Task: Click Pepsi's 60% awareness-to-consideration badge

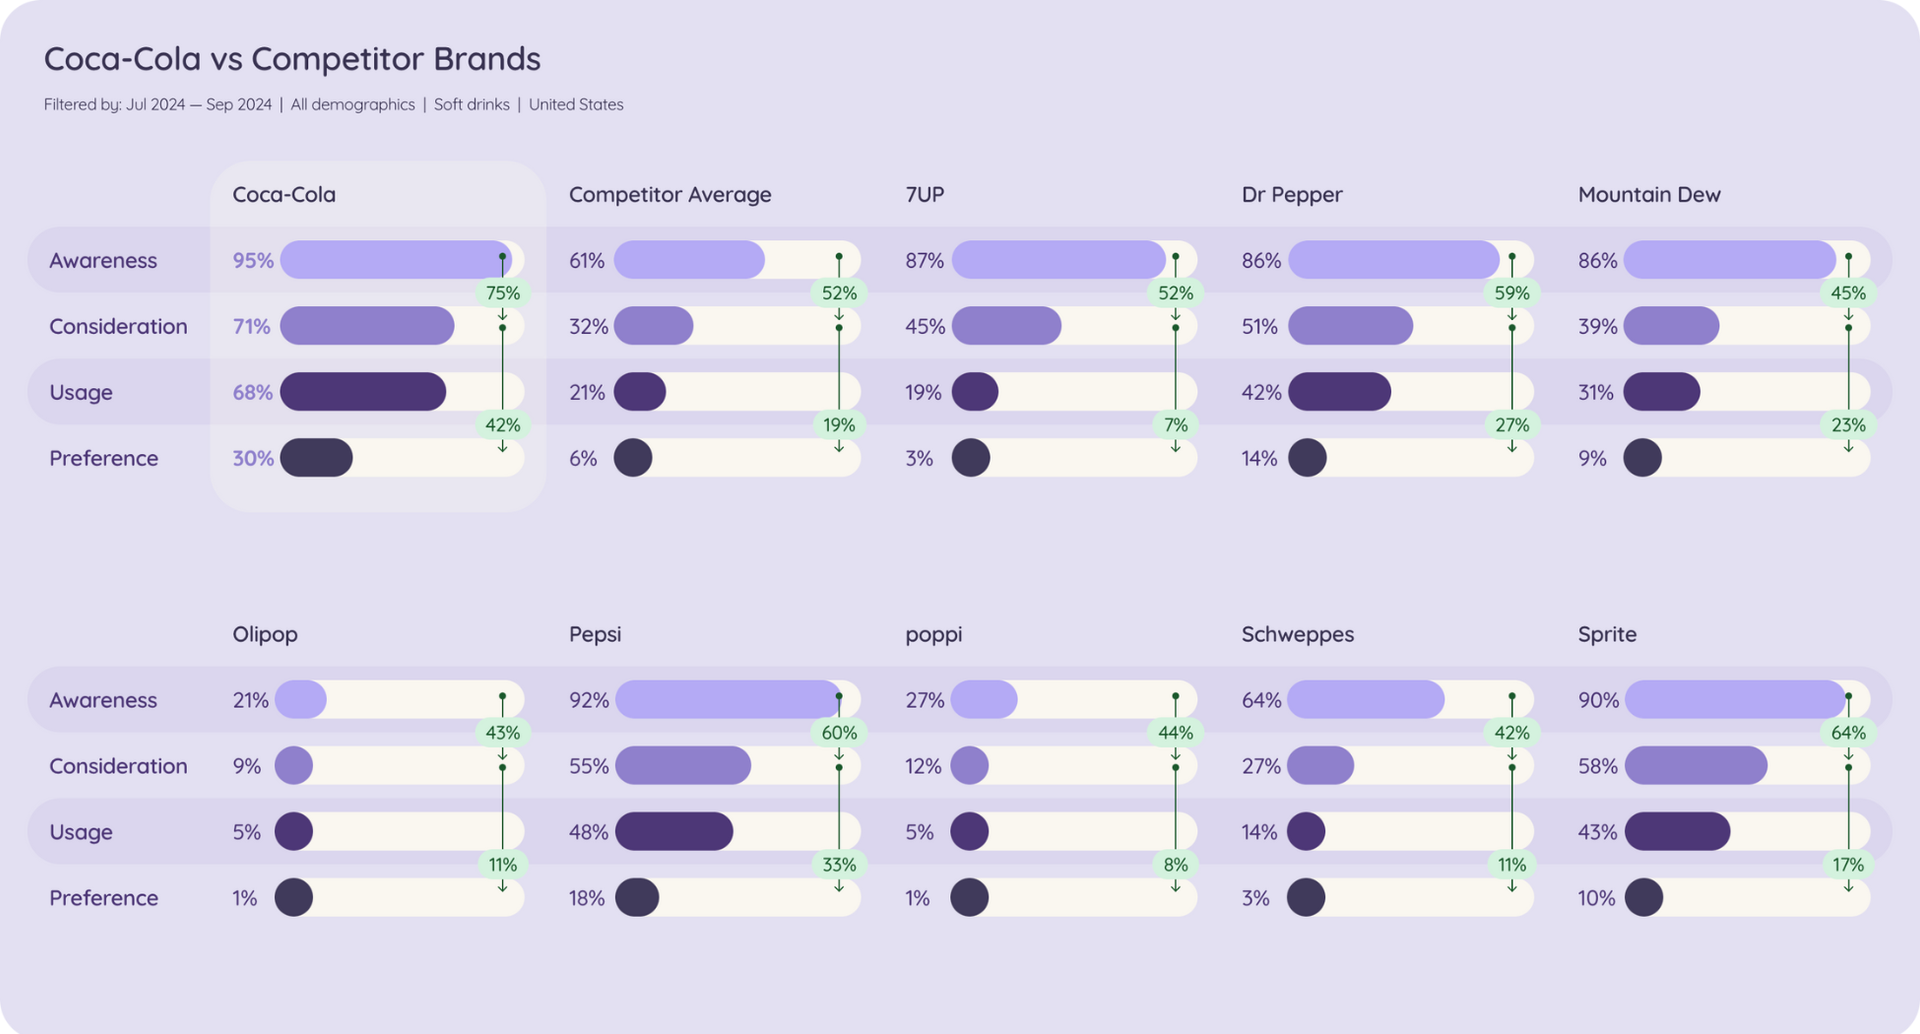Action: coord(839,733)
